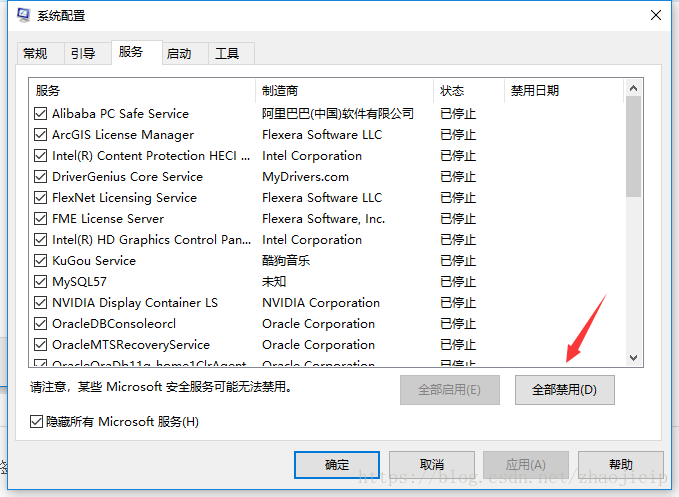Sort by the 禁用日期 column header
This screenshot has height=497, width=679.
[x=564, y=90]
